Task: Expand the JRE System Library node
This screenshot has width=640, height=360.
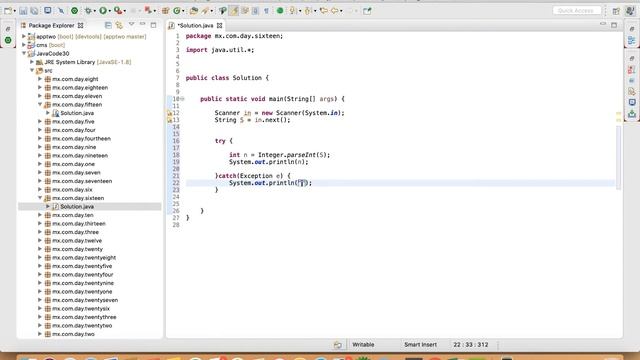Action: [x=32, y=62]
